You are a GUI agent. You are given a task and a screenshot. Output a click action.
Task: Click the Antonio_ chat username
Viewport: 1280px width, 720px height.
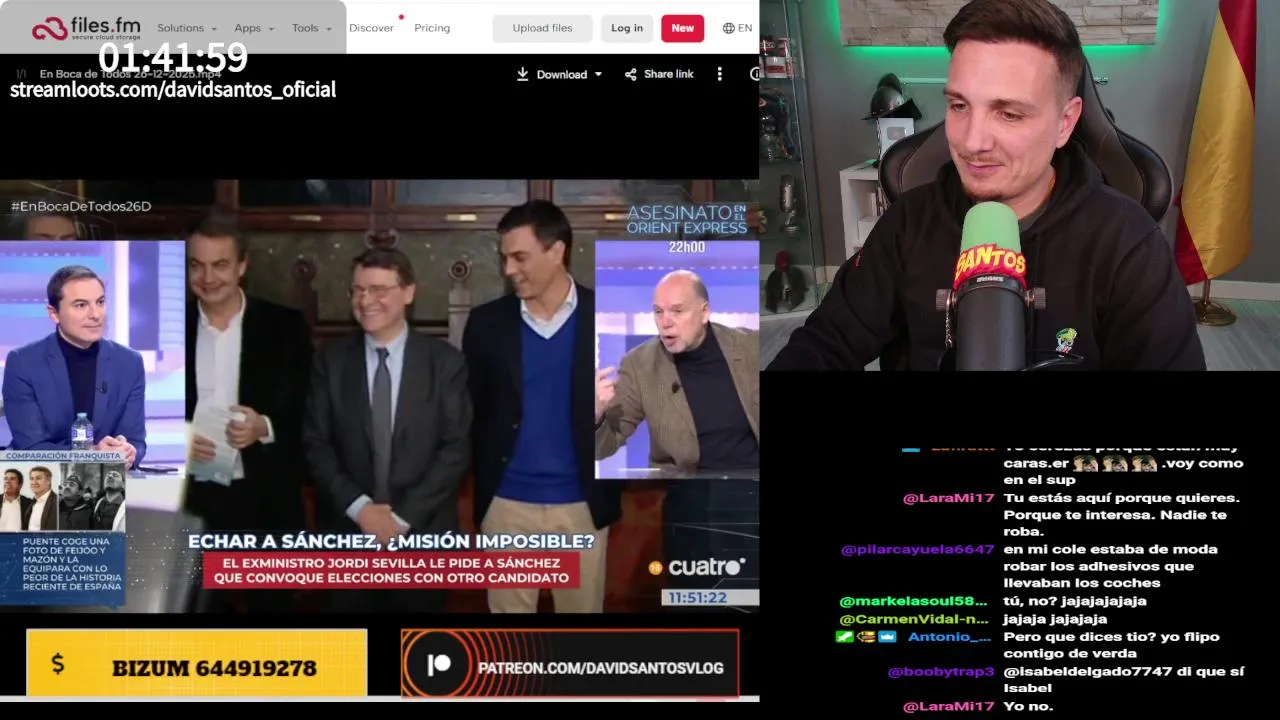(949, 637)
